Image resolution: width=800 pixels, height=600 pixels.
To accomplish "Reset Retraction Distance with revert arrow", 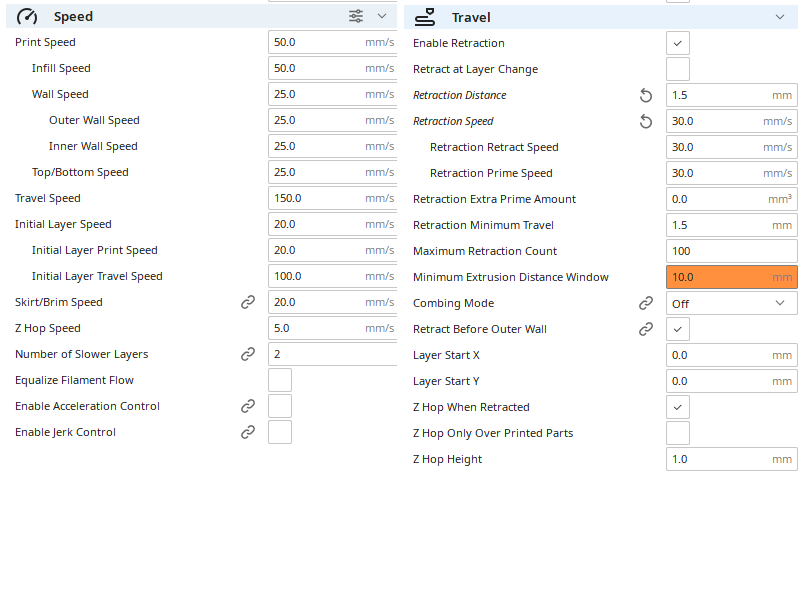I will point(646,95).
